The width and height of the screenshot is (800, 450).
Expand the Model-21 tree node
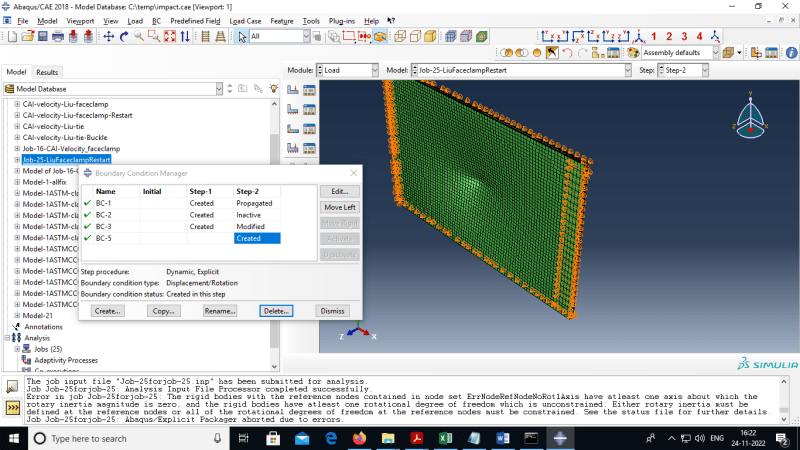coord(17,316)
